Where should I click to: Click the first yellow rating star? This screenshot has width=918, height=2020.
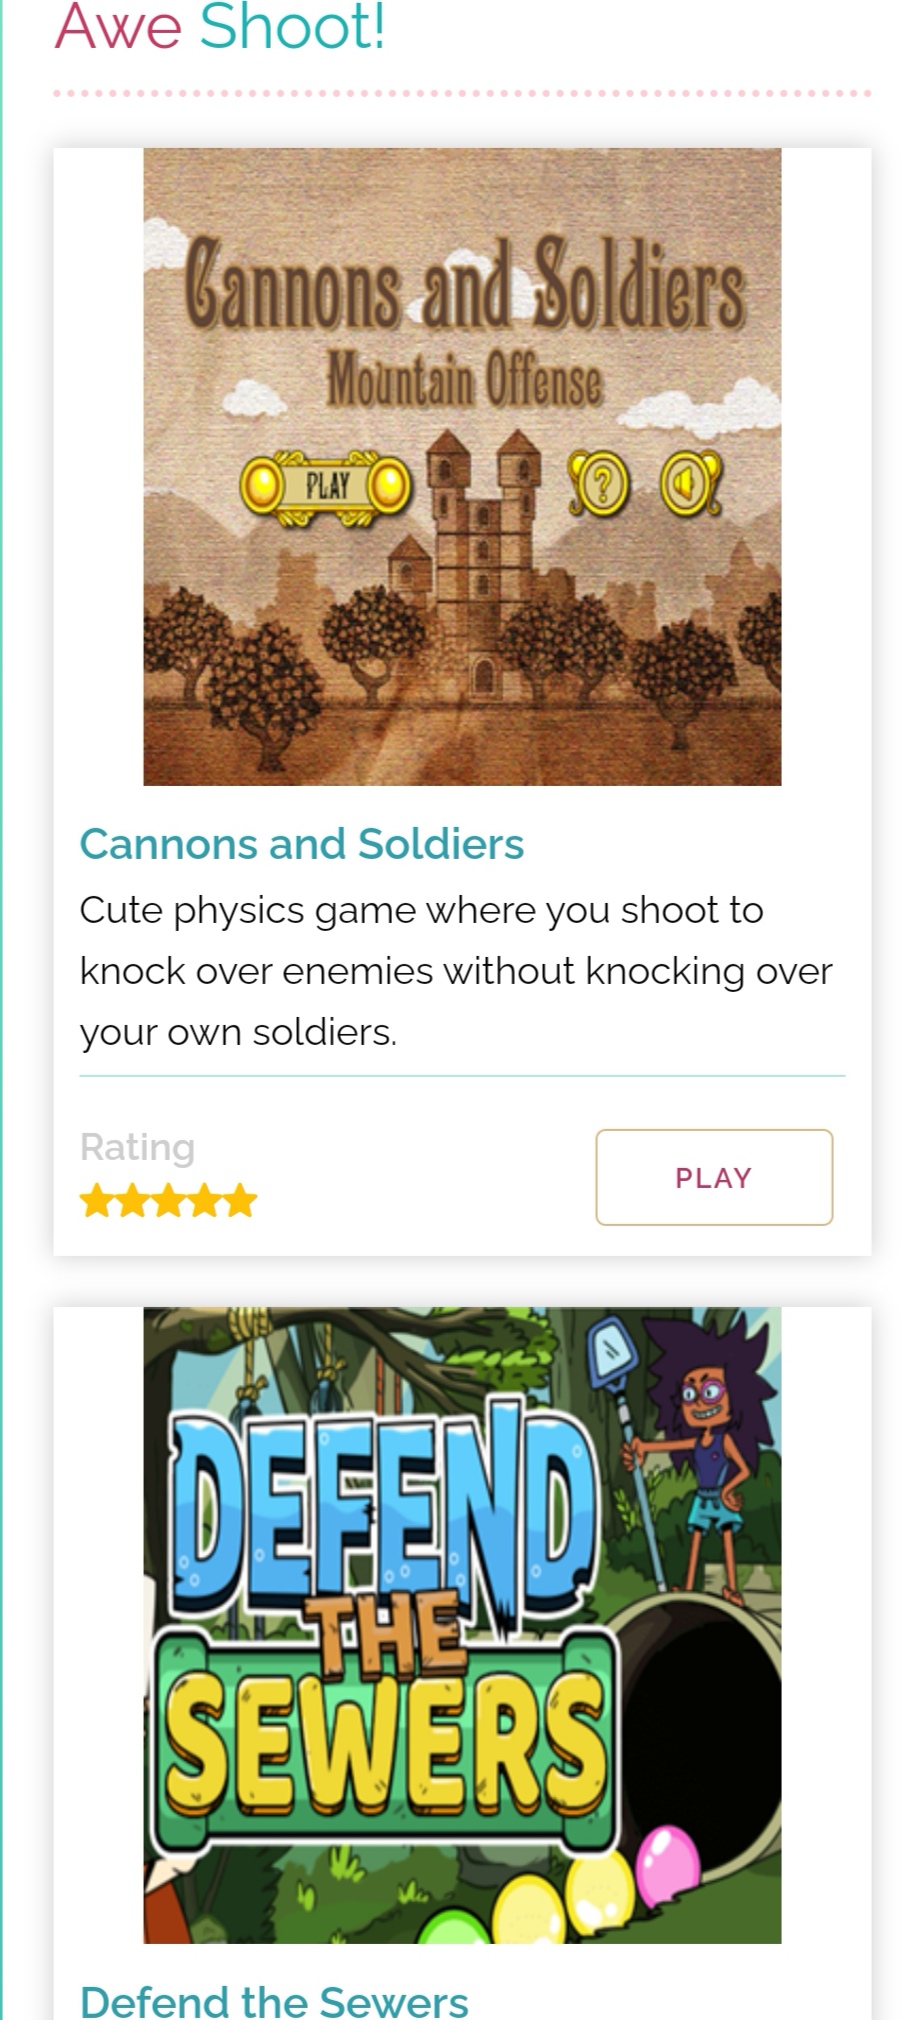pos(97,1201)
